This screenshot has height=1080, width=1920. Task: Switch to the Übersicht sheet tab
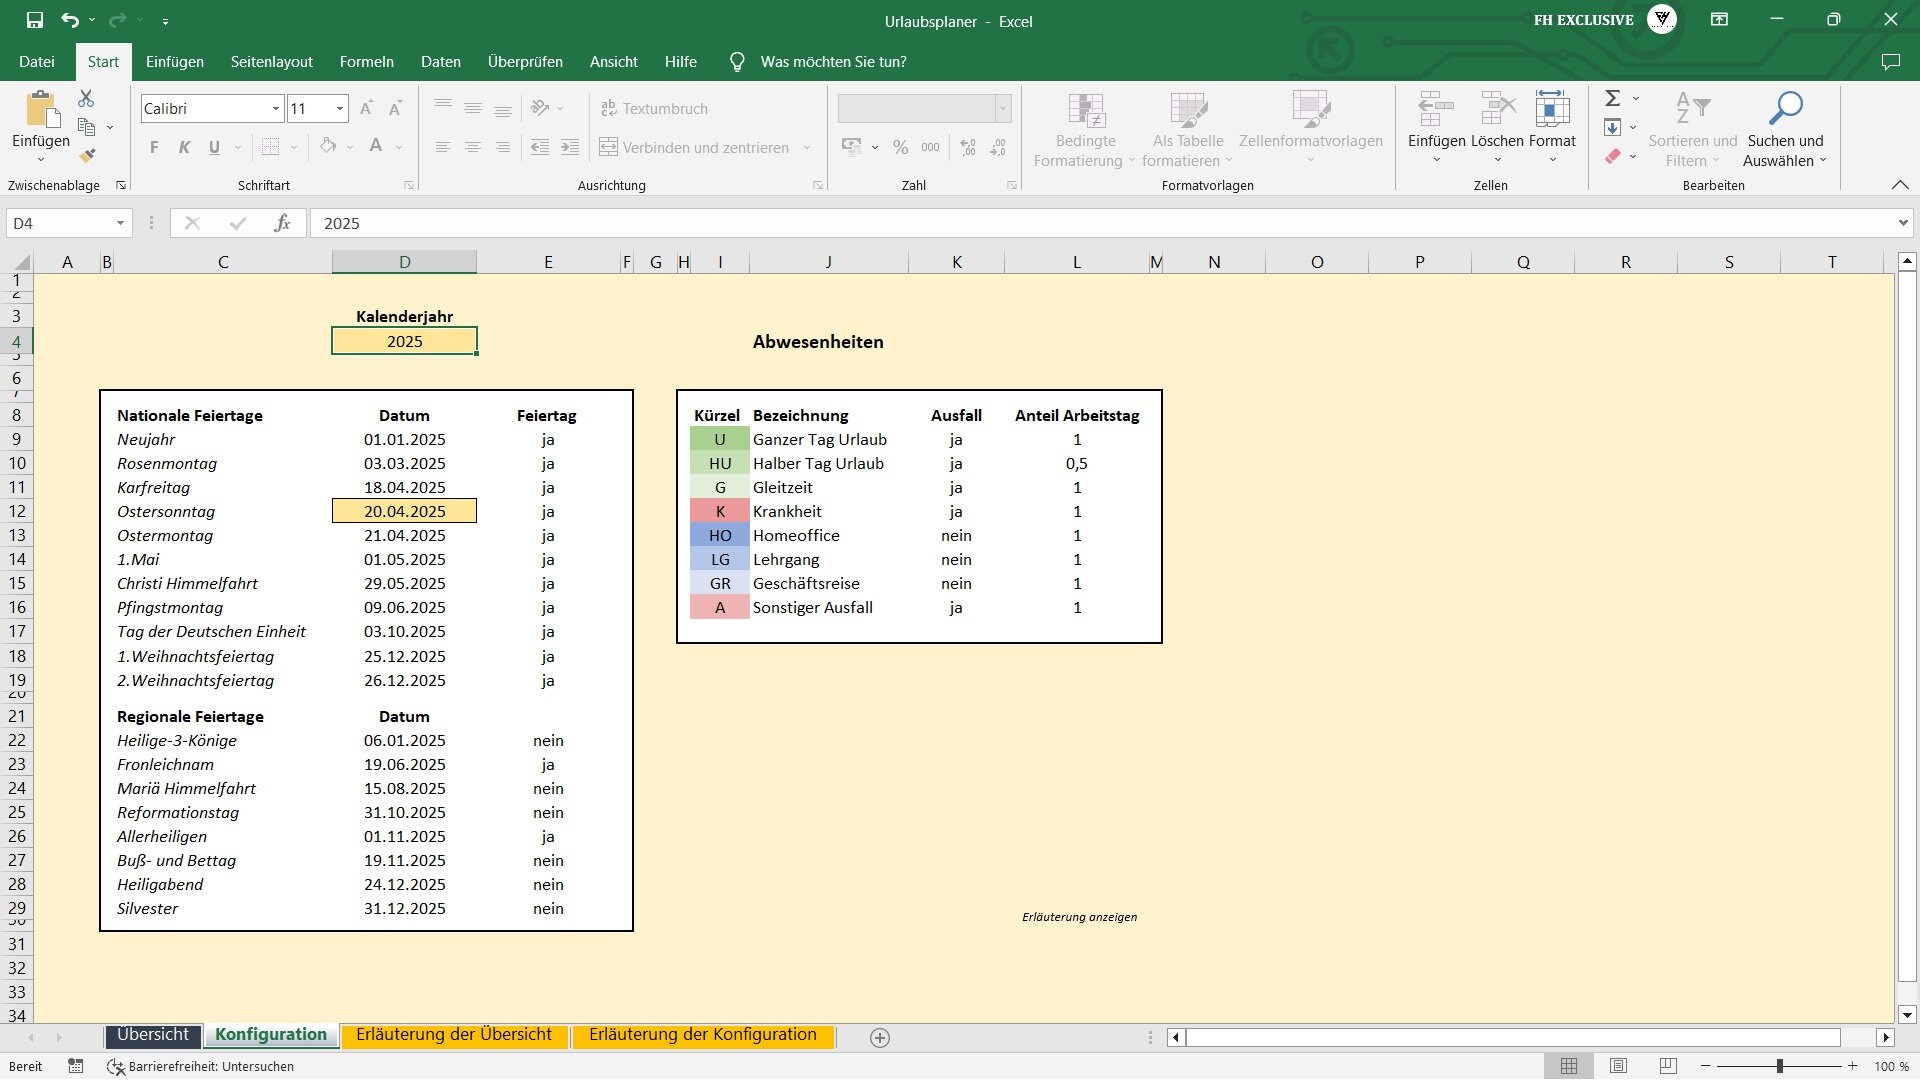click(152, 1035)
